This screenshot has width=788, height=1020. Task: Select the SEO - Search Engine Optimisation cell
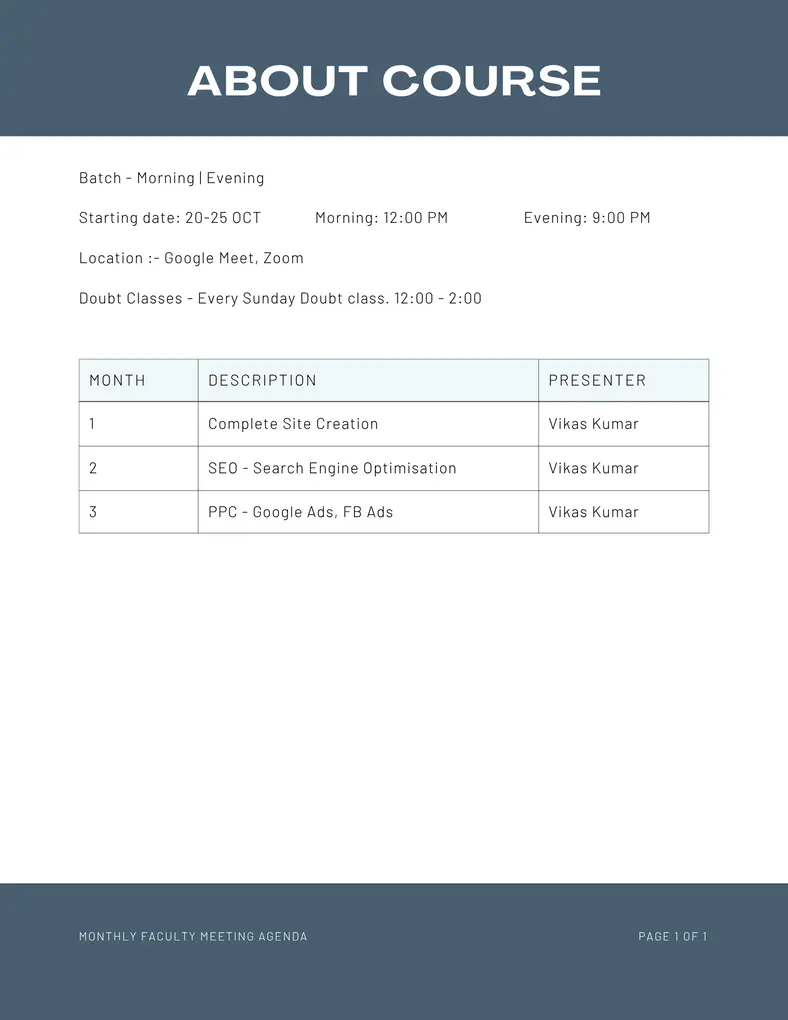(332, 468)
